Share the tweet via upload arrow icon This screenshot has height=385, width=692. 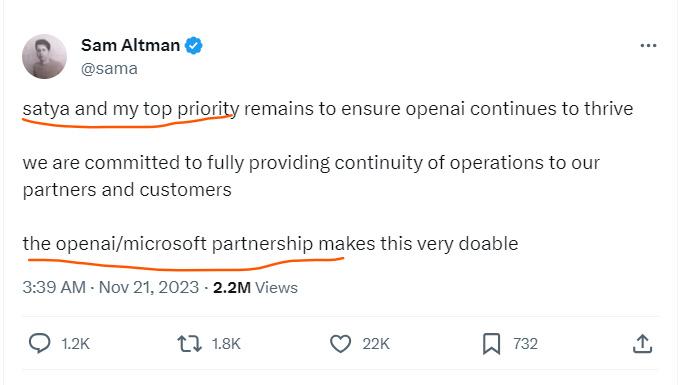coord(642,343)
